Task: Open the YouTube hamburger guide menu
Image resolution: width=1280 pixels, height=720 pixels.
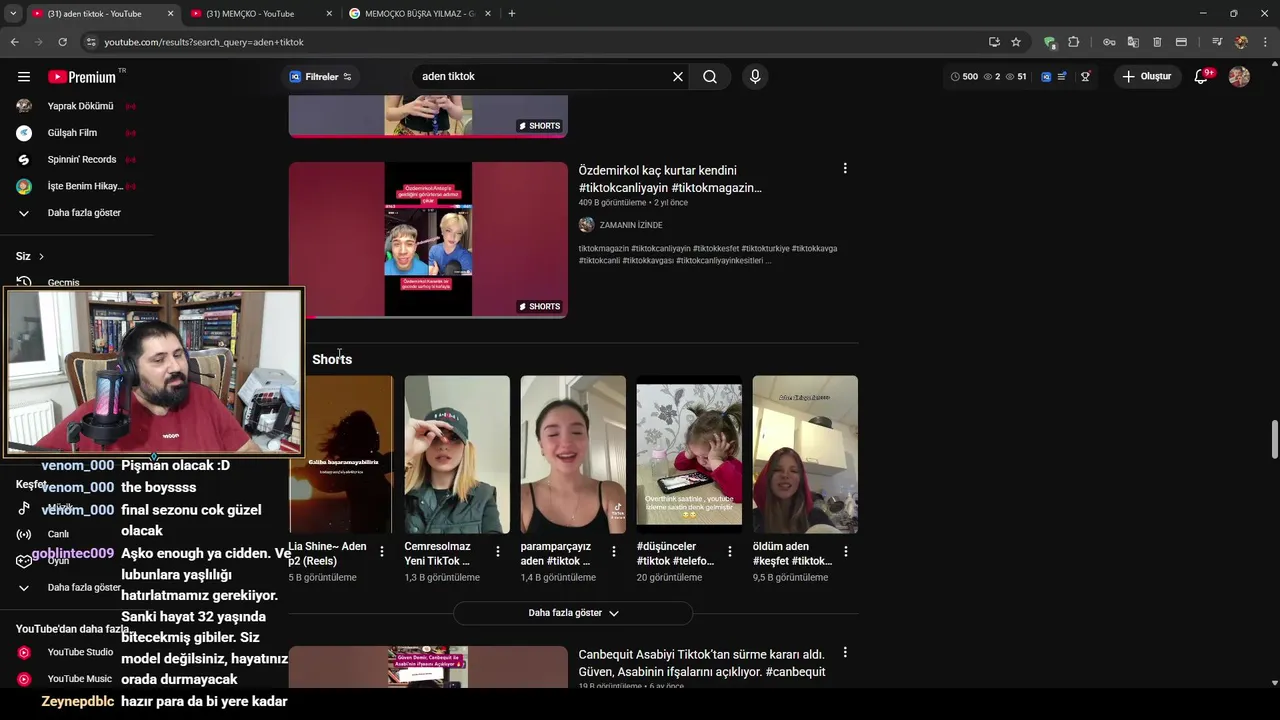Action: point(24,77)
